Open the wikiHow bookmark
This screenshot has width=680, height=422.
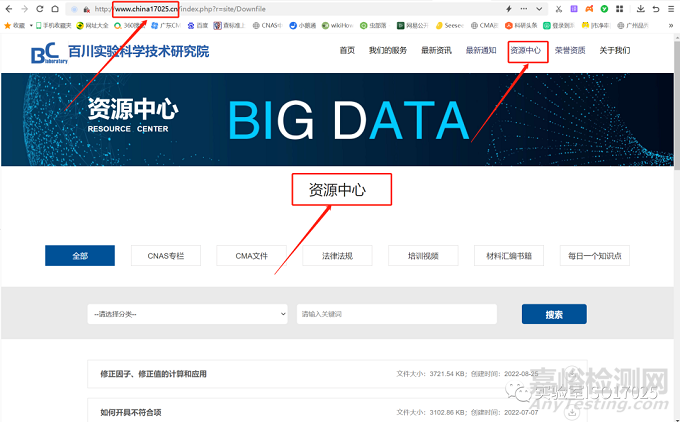337,26
